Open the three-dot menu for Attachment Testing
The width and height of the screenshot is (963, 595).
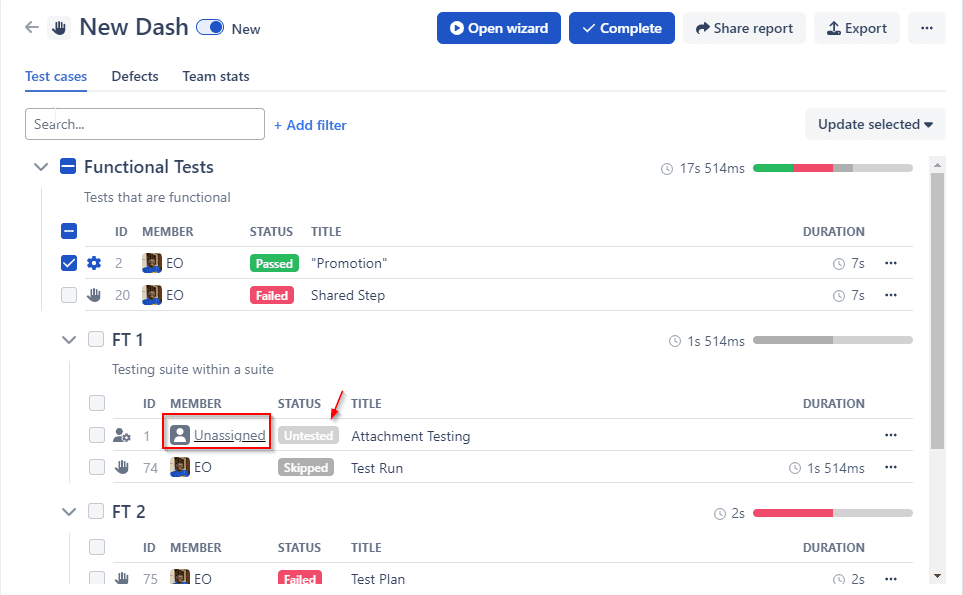coord(891,435)
